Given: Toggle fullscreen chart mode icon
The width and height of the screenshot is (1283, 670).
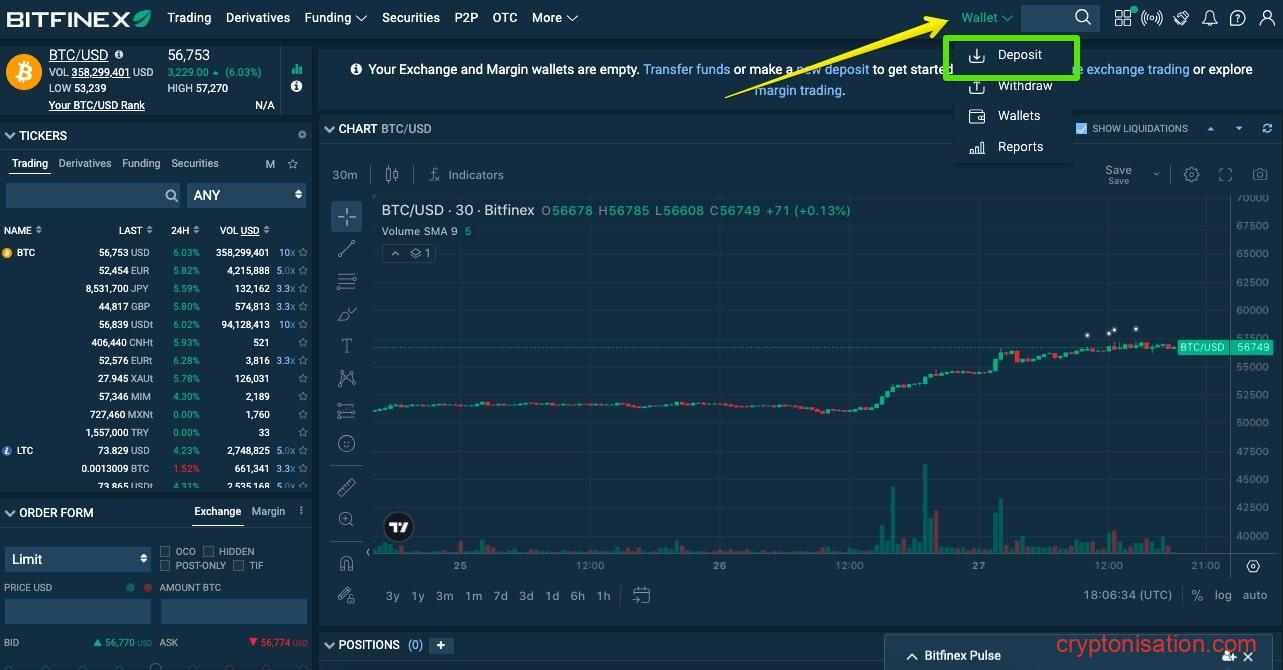Looking at the screenshot, I should (1225, 175).
